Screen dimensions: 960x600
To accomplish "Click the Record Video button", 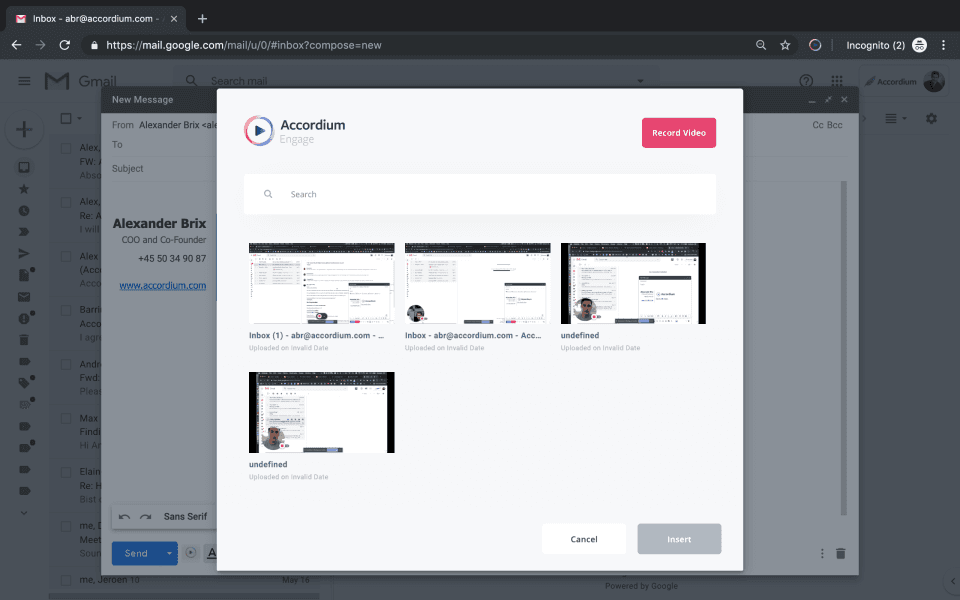I will tap(678, 133).
